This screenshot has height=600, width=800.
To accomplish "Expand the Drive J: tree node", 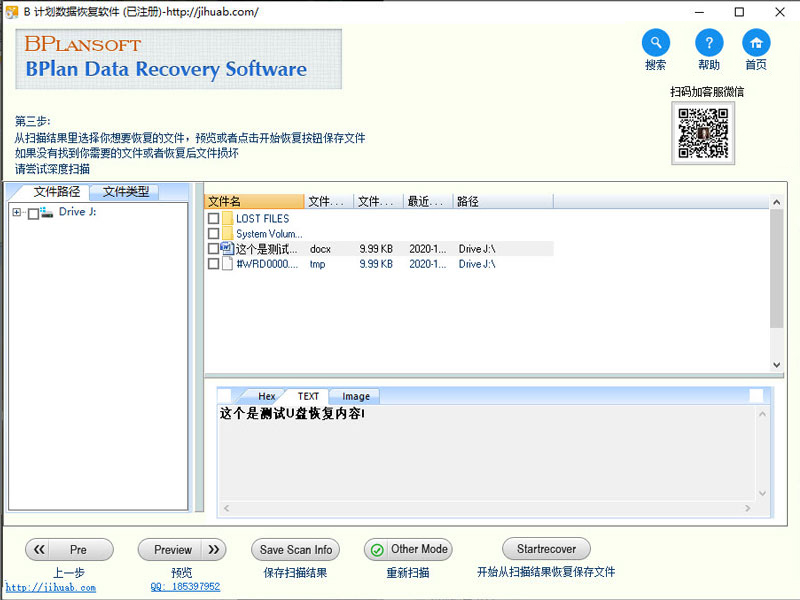I will [x=17, y=213].
